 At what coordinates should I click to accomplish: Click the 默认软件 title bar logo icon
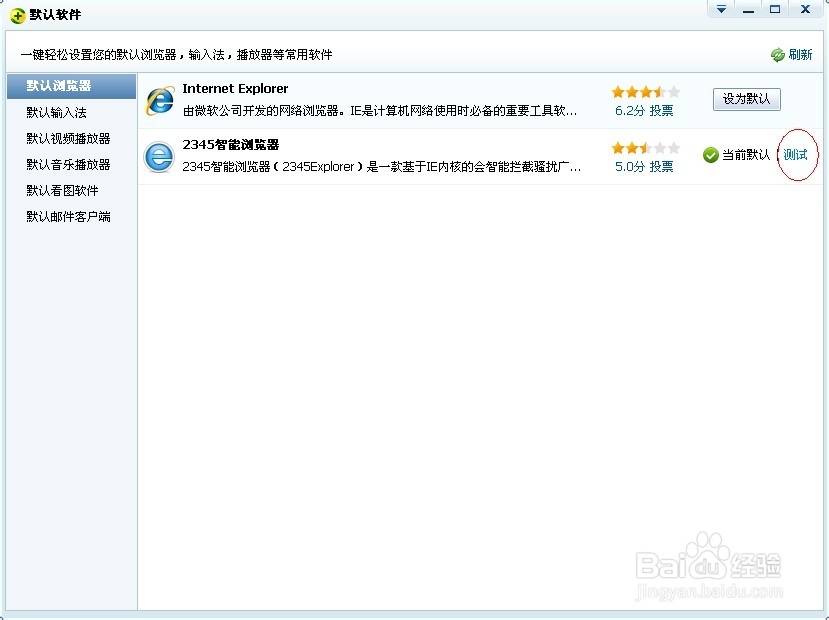(x=17, y=16)
